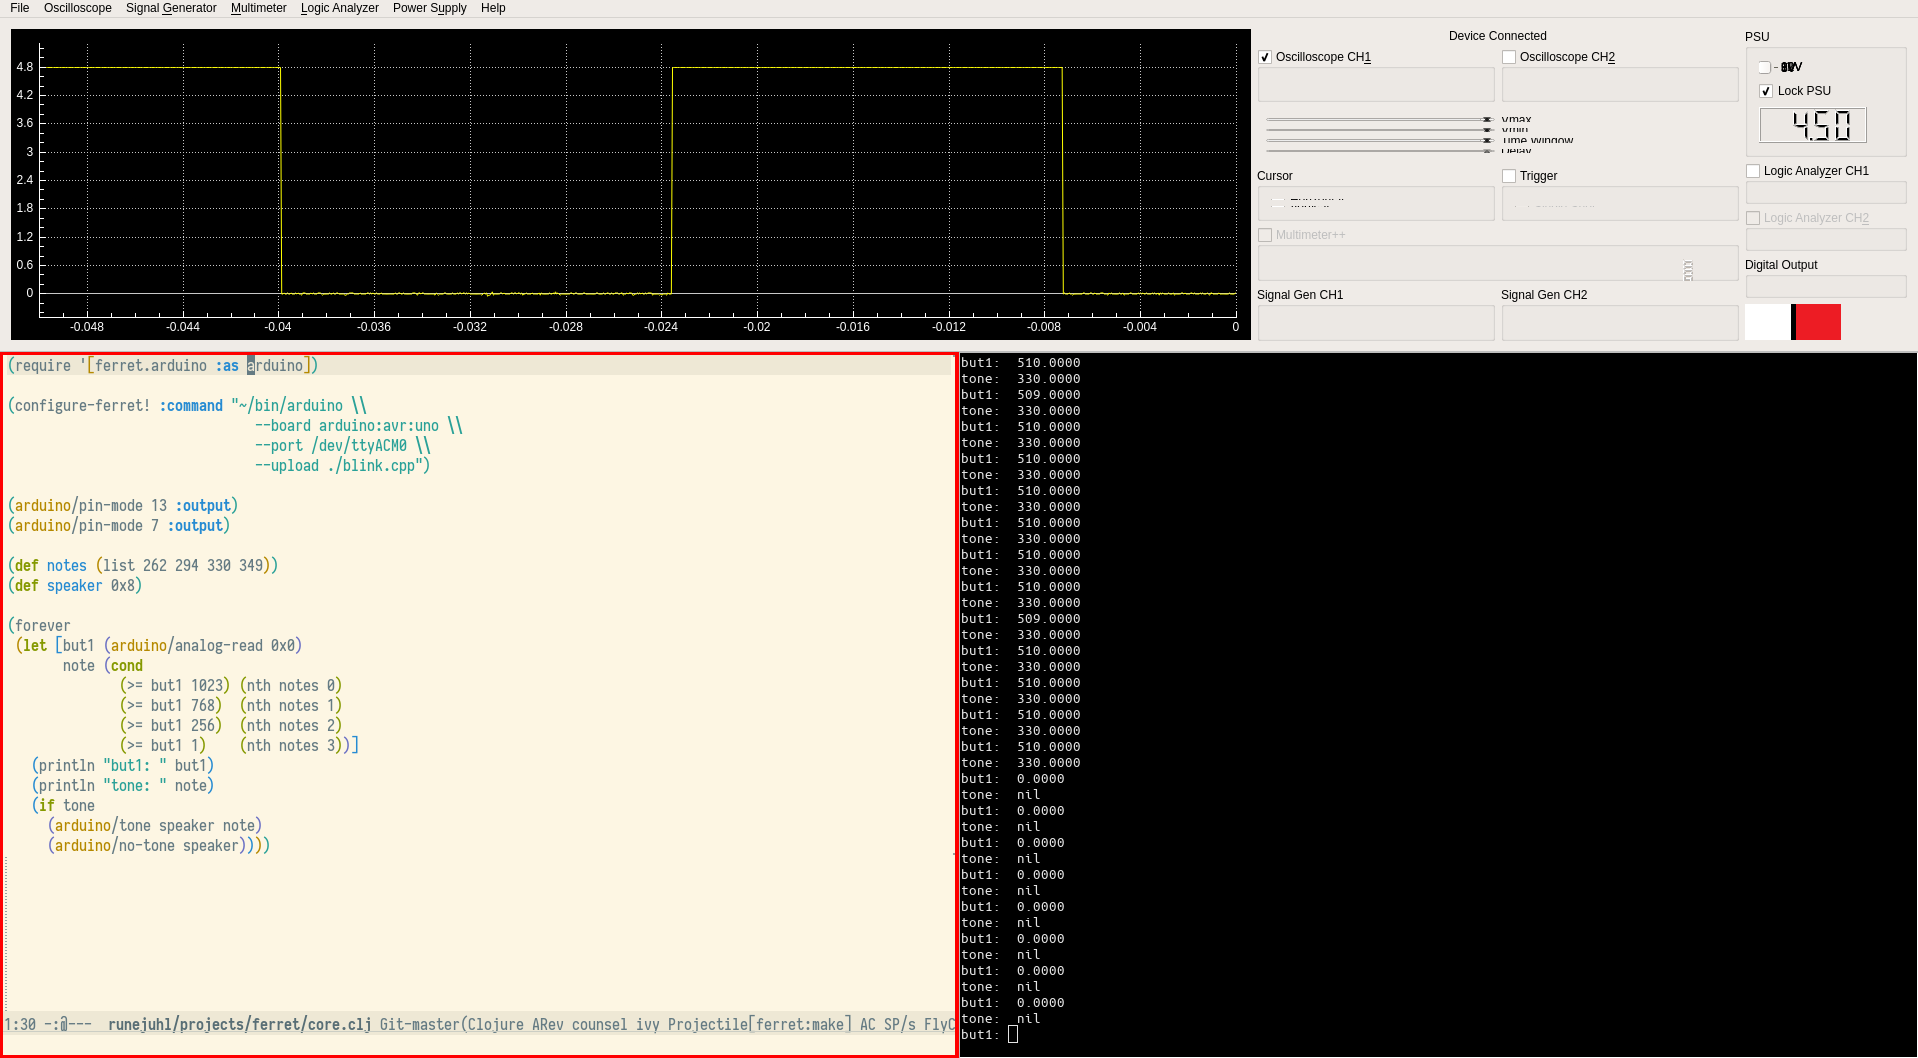Click the terminal cursor after the last 'but1:'
Viewport: 1918px width, 1058px height.
[1013, 1035]
